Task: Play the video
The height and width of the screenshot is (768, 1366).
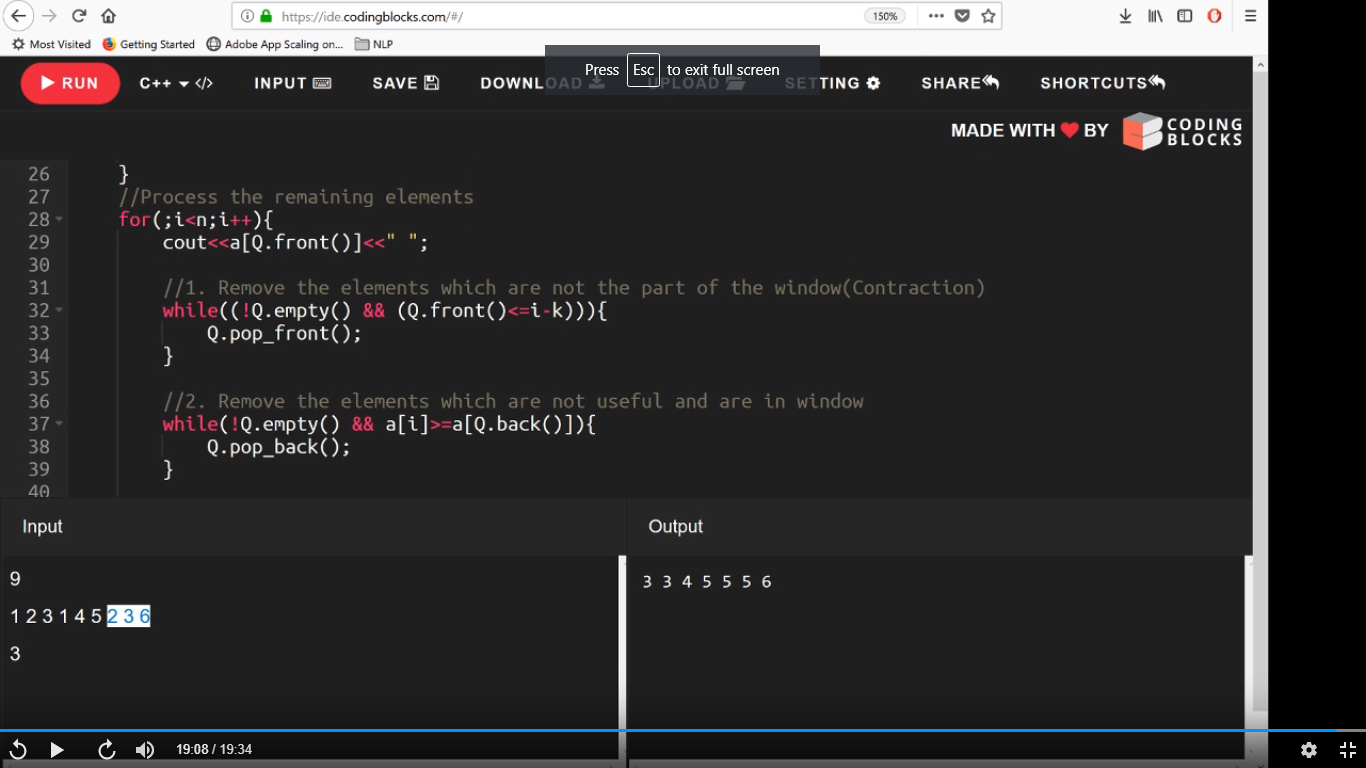Action: click(57, 750)
